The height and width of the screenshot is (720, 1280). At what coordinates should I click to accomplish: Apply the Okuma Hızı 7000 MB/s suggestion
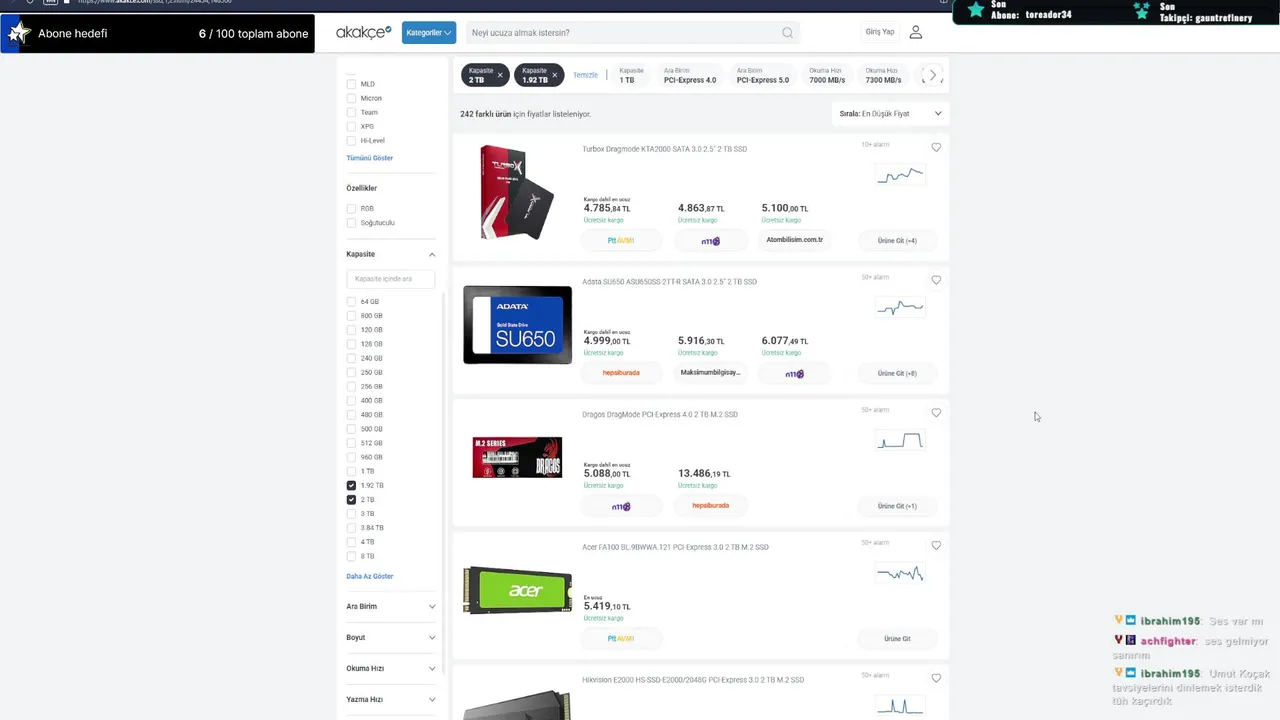tap(827, 75)
